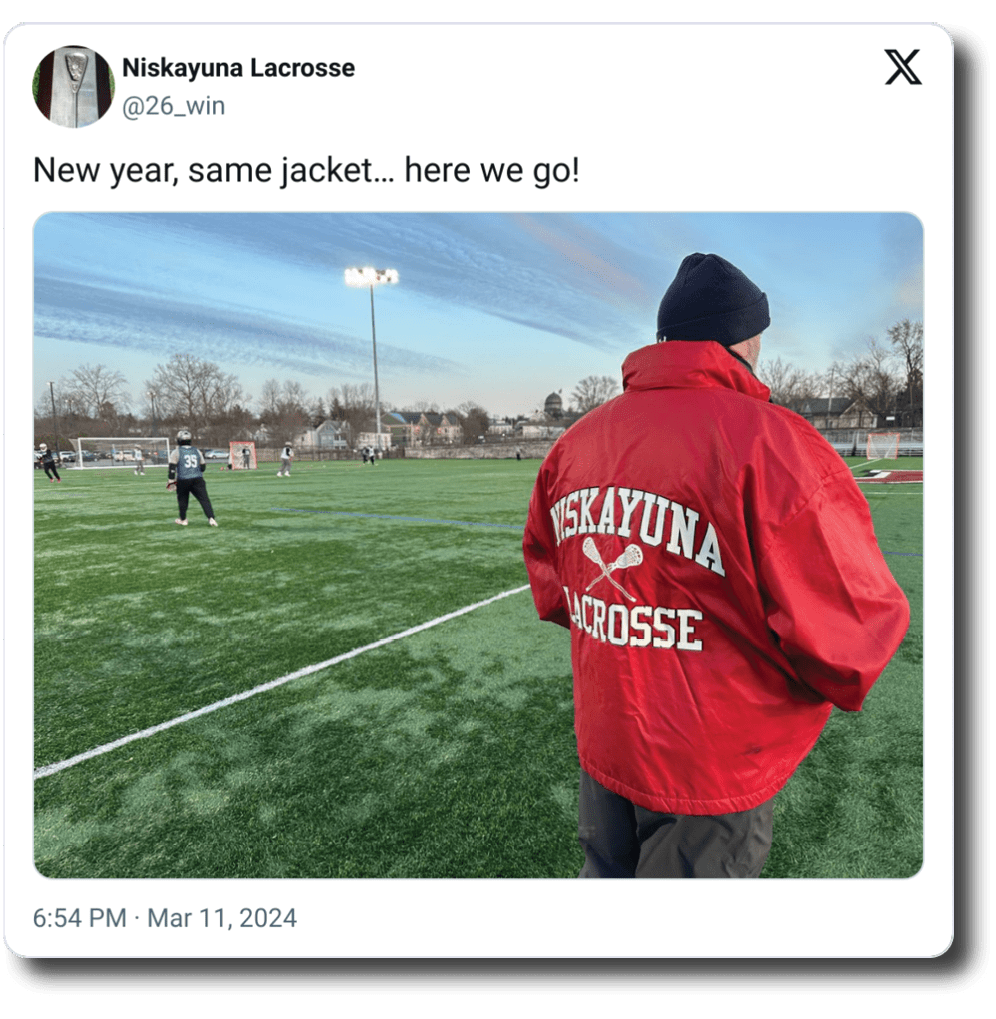Click the white sideline stripe on turf
The width and height of the screenshot is (996, 1019).
pos(282,681)
